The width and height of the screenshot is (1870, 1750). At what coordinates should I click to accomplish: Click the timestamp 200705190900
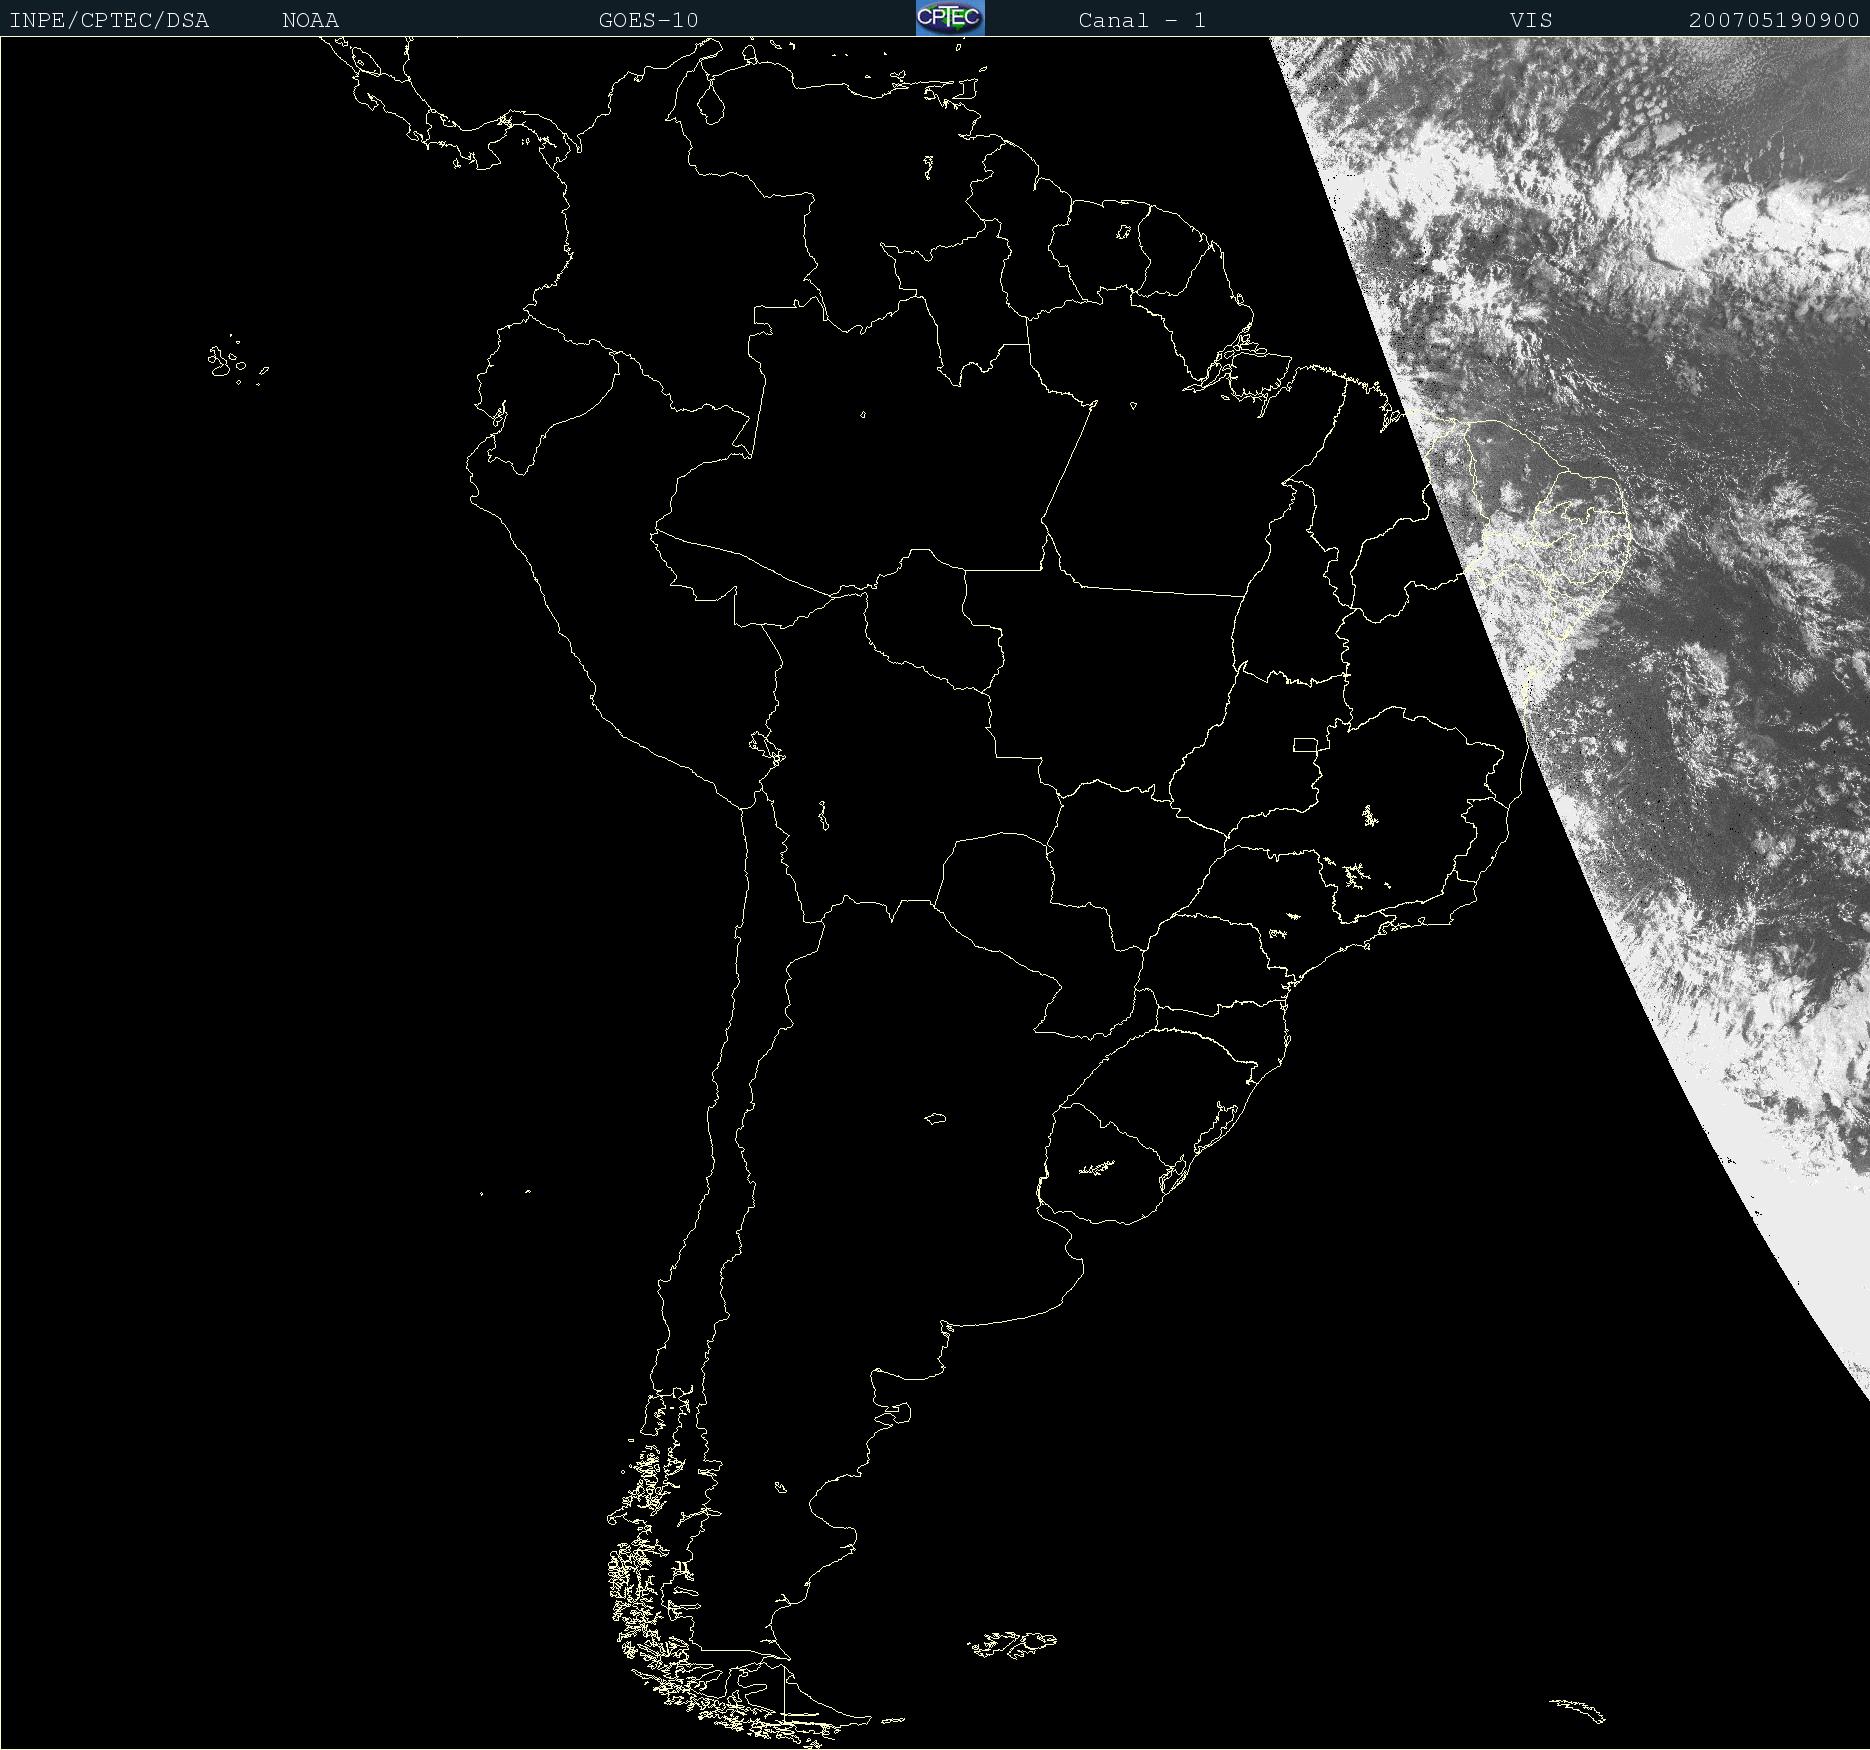point(1774,20)
